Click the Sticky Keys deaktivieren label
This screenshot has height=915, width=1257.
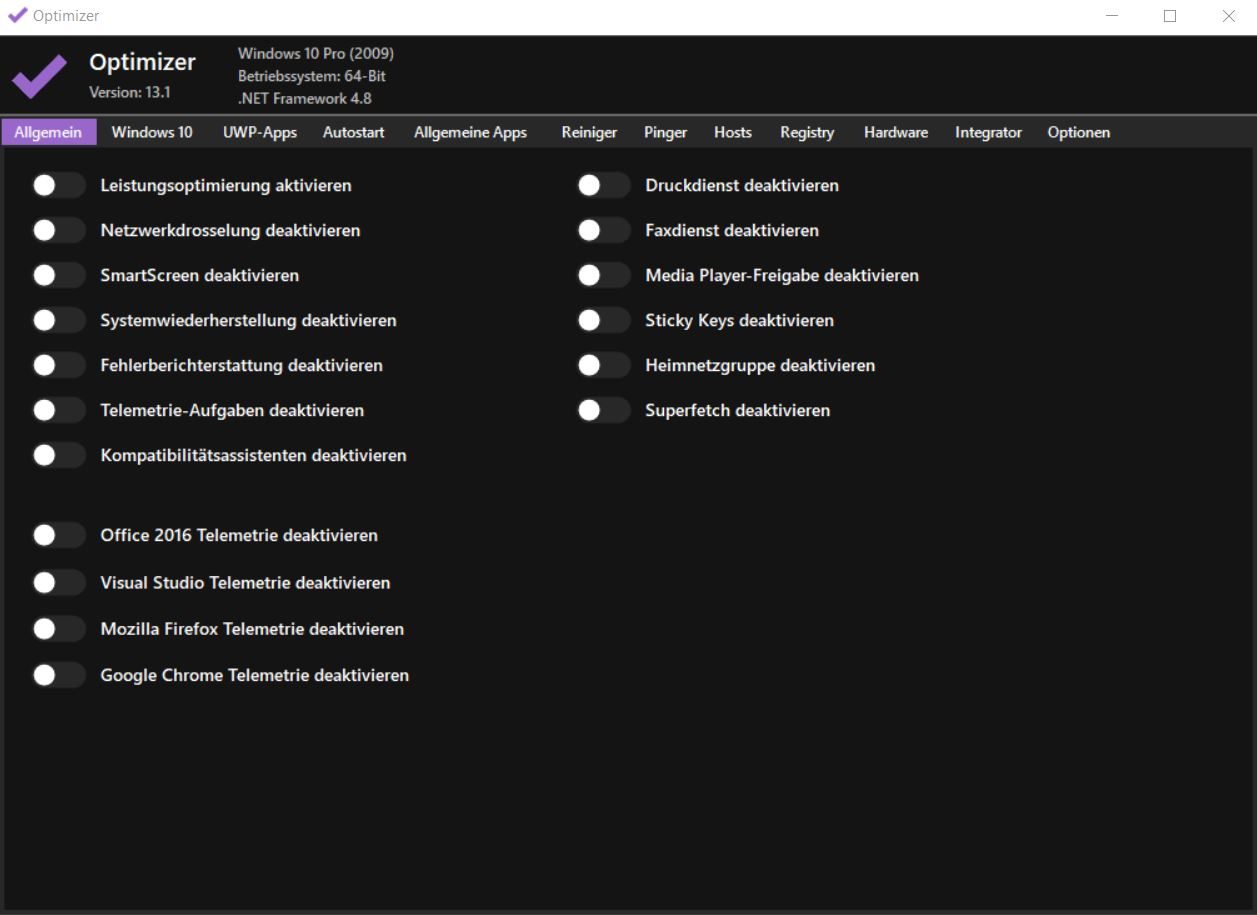pos(740,321)
